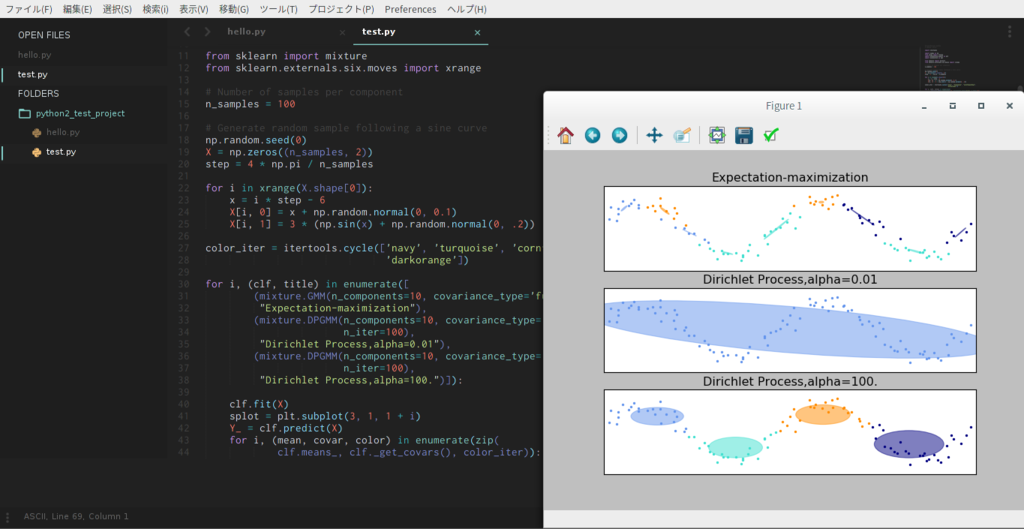Switch to the hello.py tab

(x=246, y=31)
